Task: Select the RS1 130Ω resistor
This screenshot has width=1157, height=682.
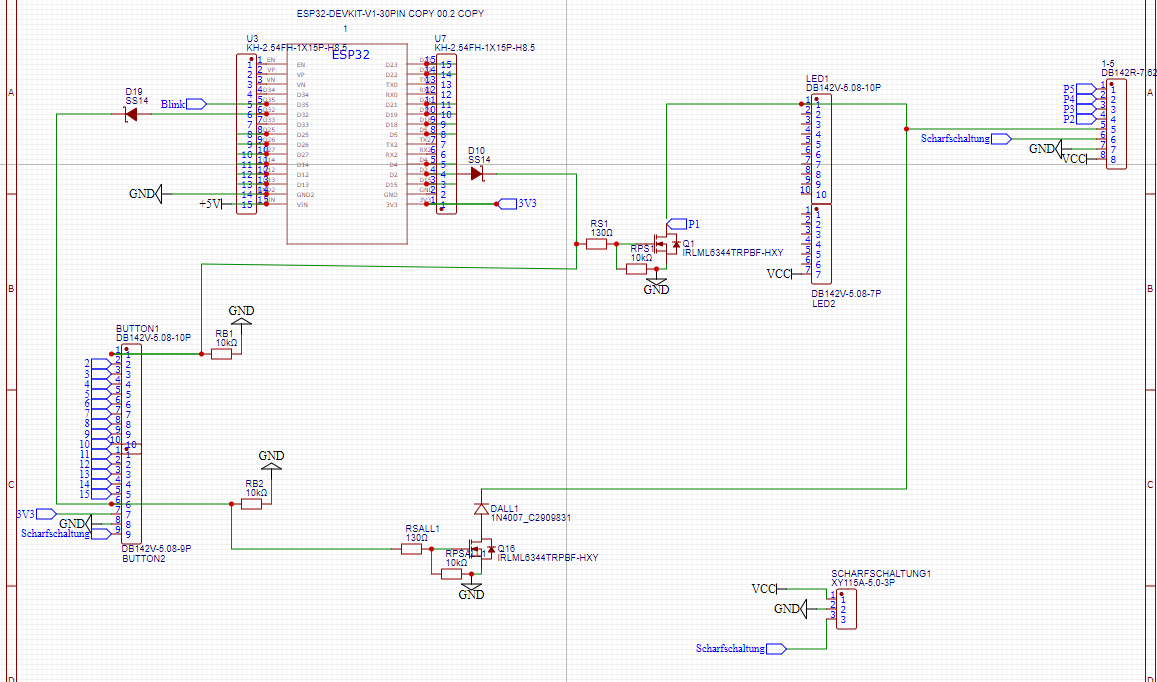Action: coord(600,243)
